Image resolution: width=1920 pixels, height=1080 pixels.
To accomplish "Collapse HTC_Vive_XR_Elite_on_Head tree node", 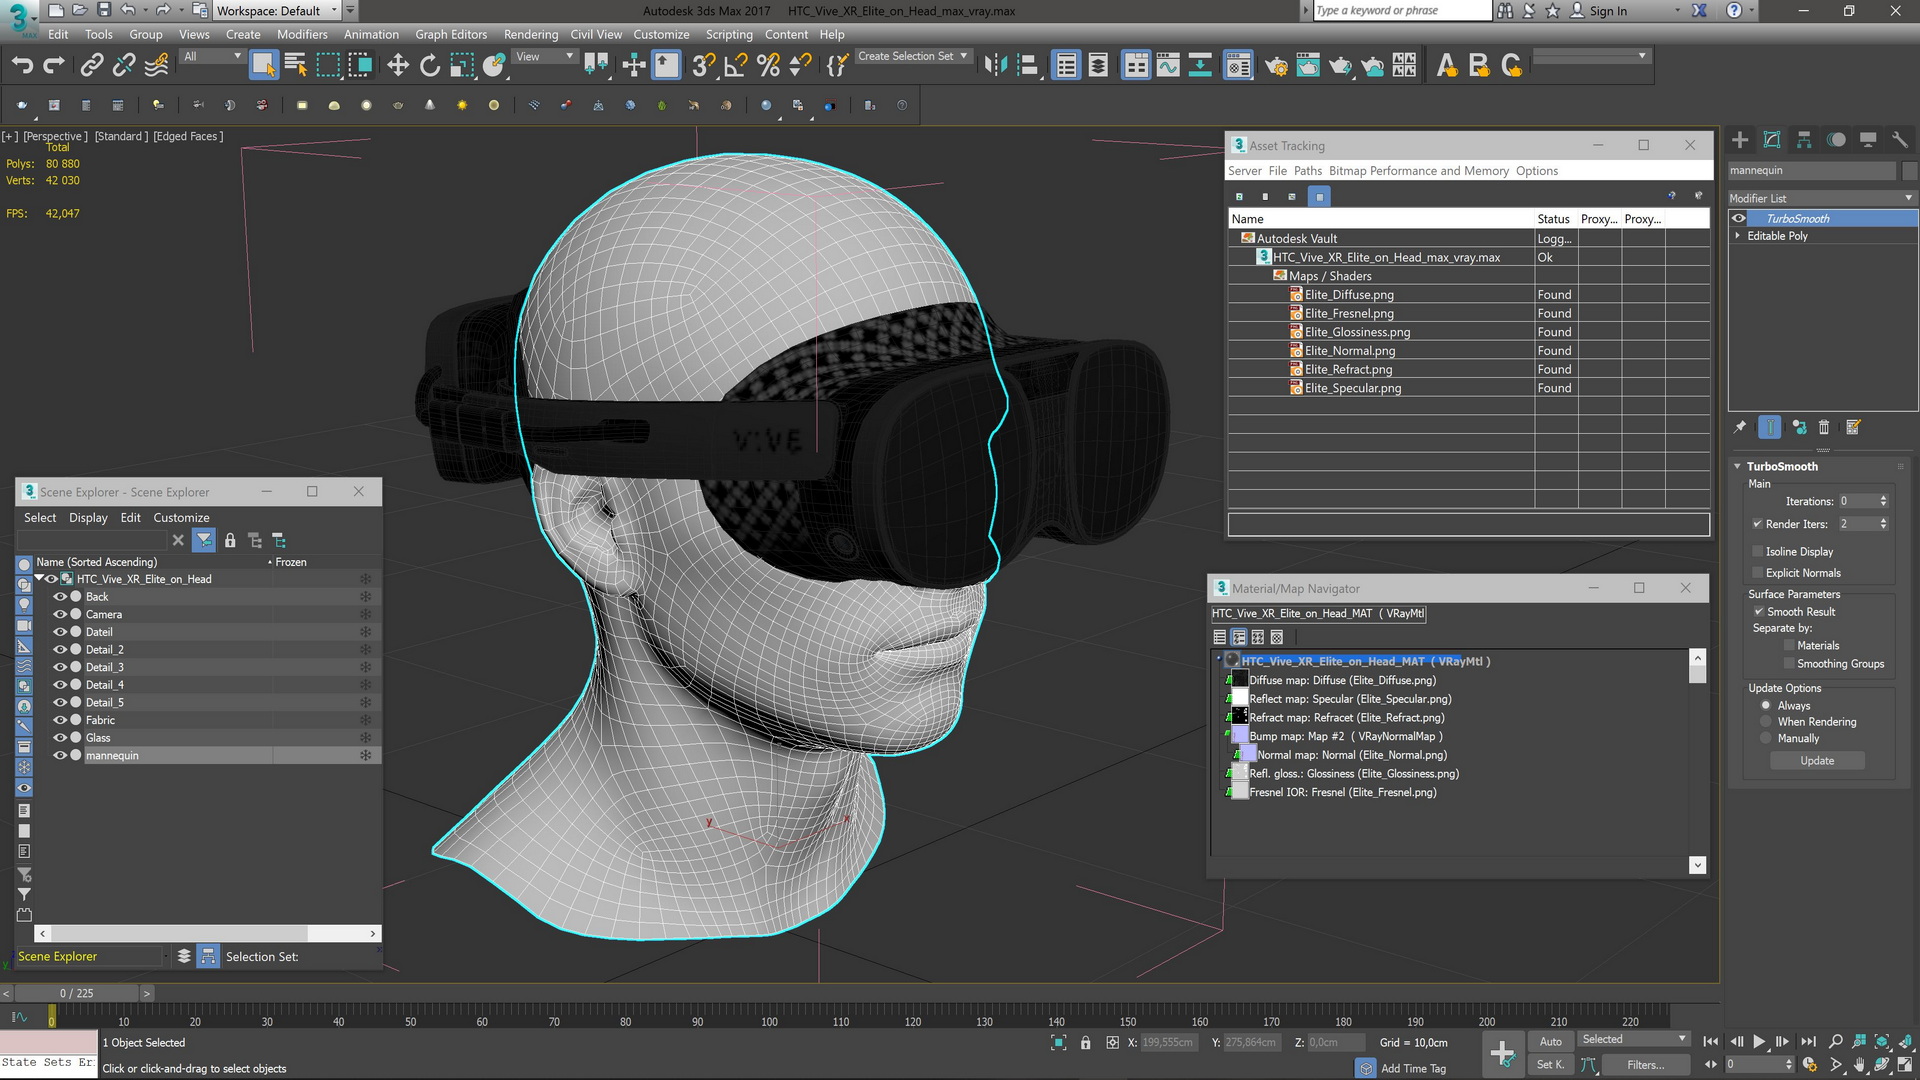I will (40, 579).
